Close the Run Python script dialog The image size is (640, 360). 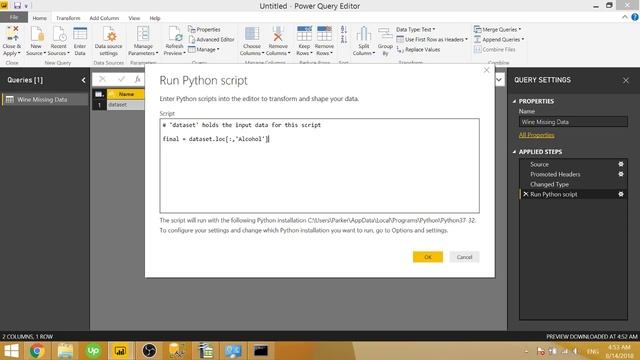coord(486,70)
